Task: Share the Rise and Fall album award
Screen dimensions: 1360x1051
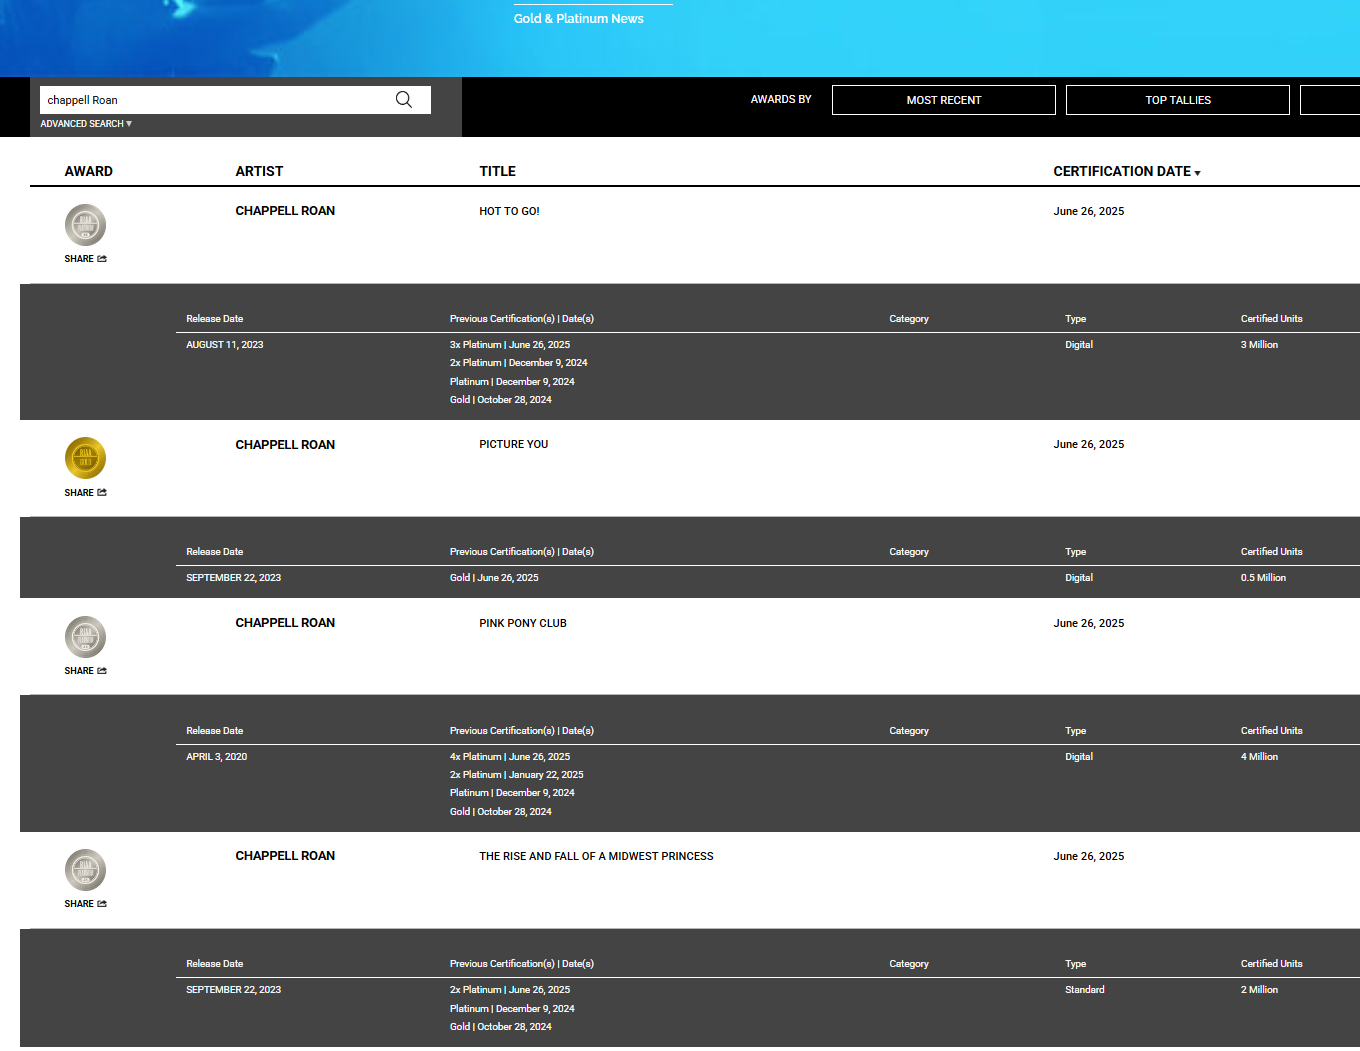Action: pos(85,904)
